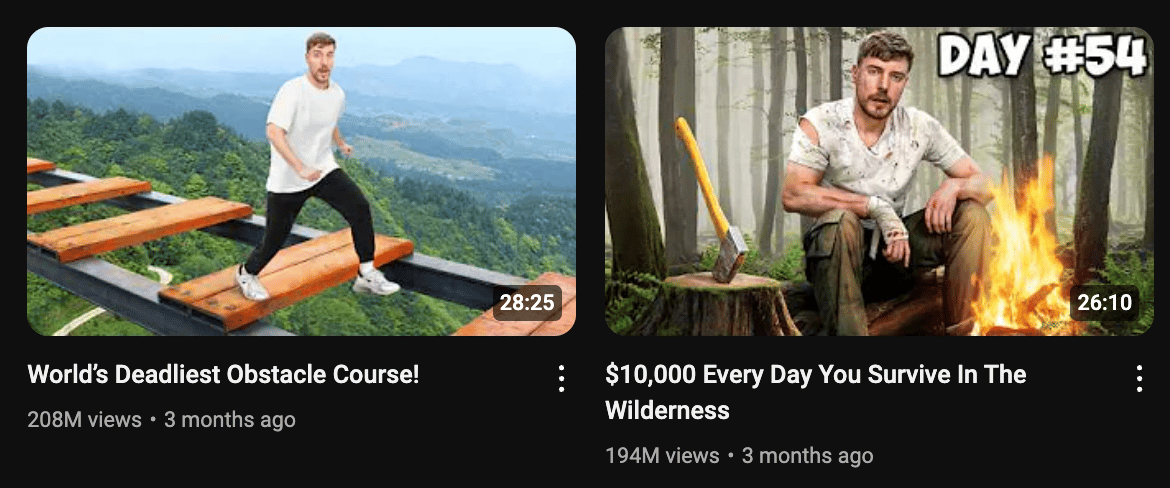This screenshot has height=488, width=1170.
Task: Click "3 months ago" under obstacle course video
Action: [x=230, y=420]
